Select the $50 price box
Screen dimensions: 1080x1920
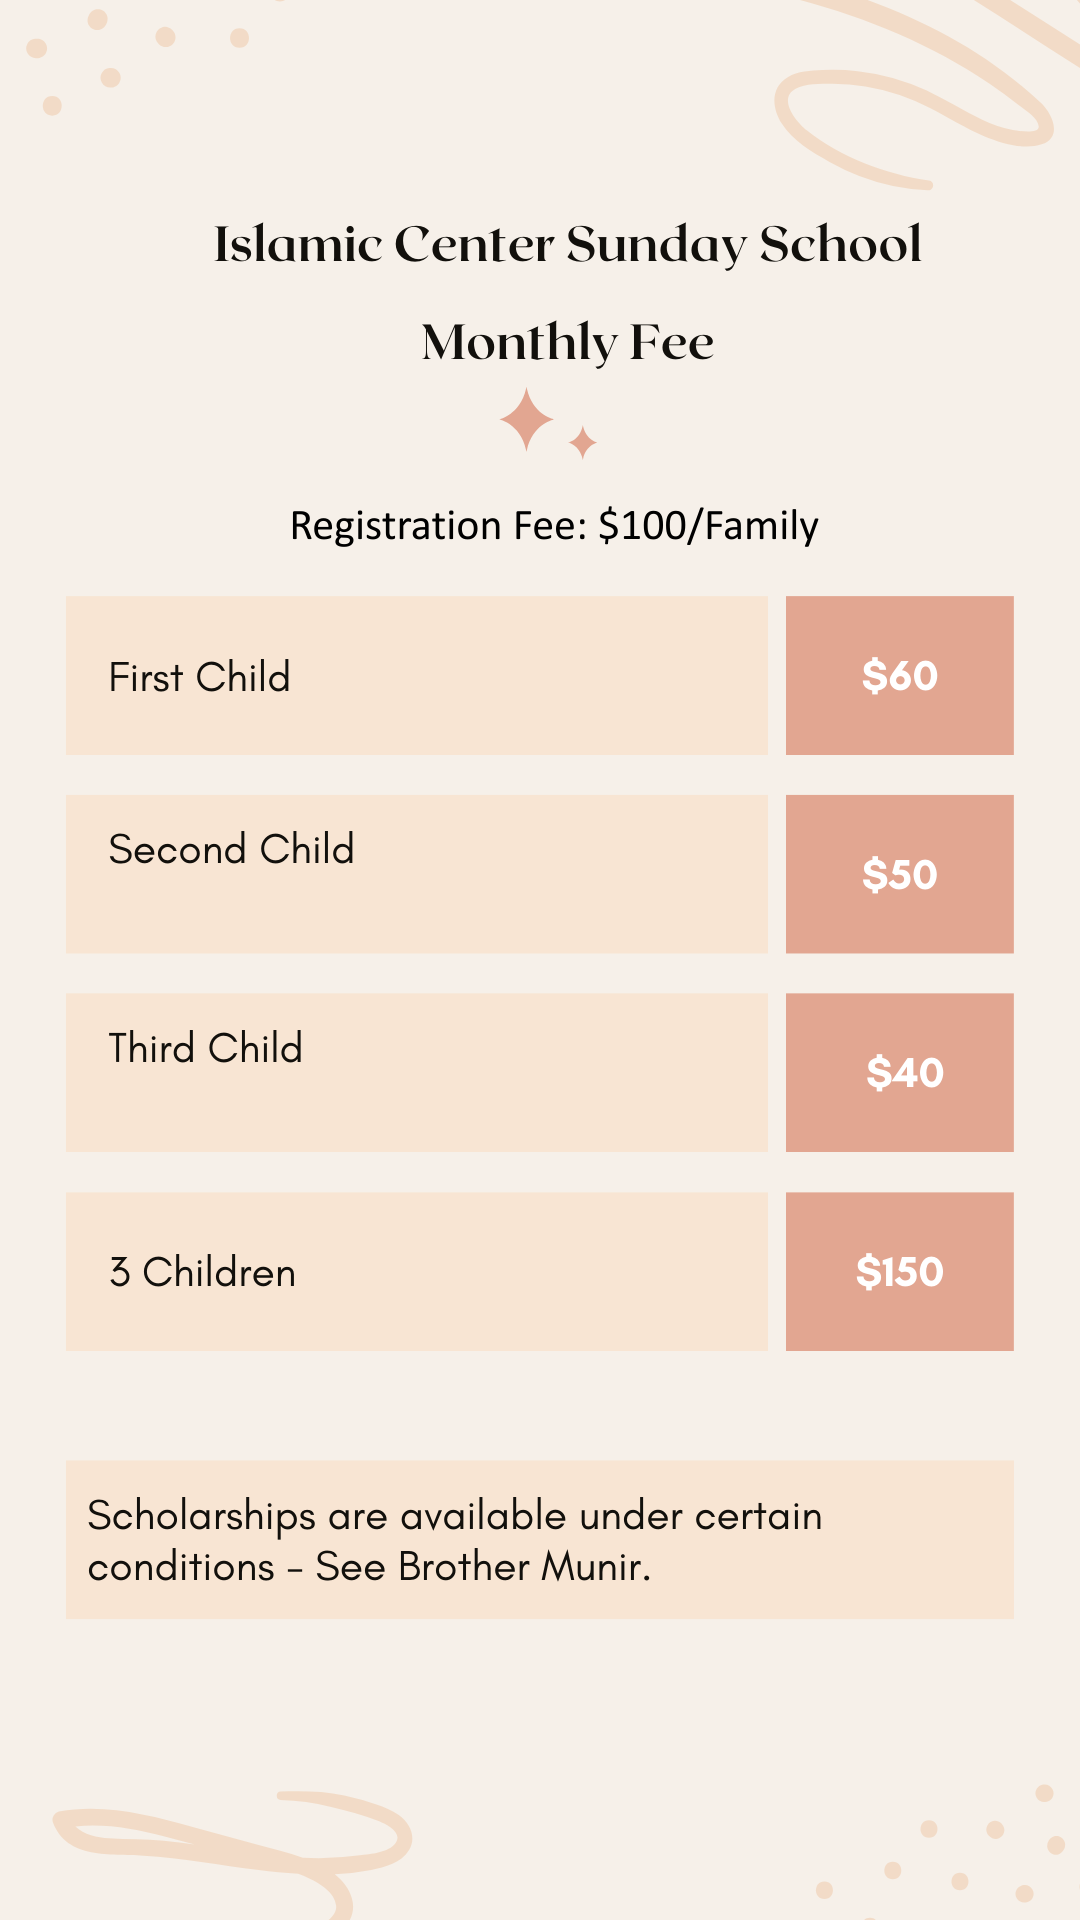[899, 874]
